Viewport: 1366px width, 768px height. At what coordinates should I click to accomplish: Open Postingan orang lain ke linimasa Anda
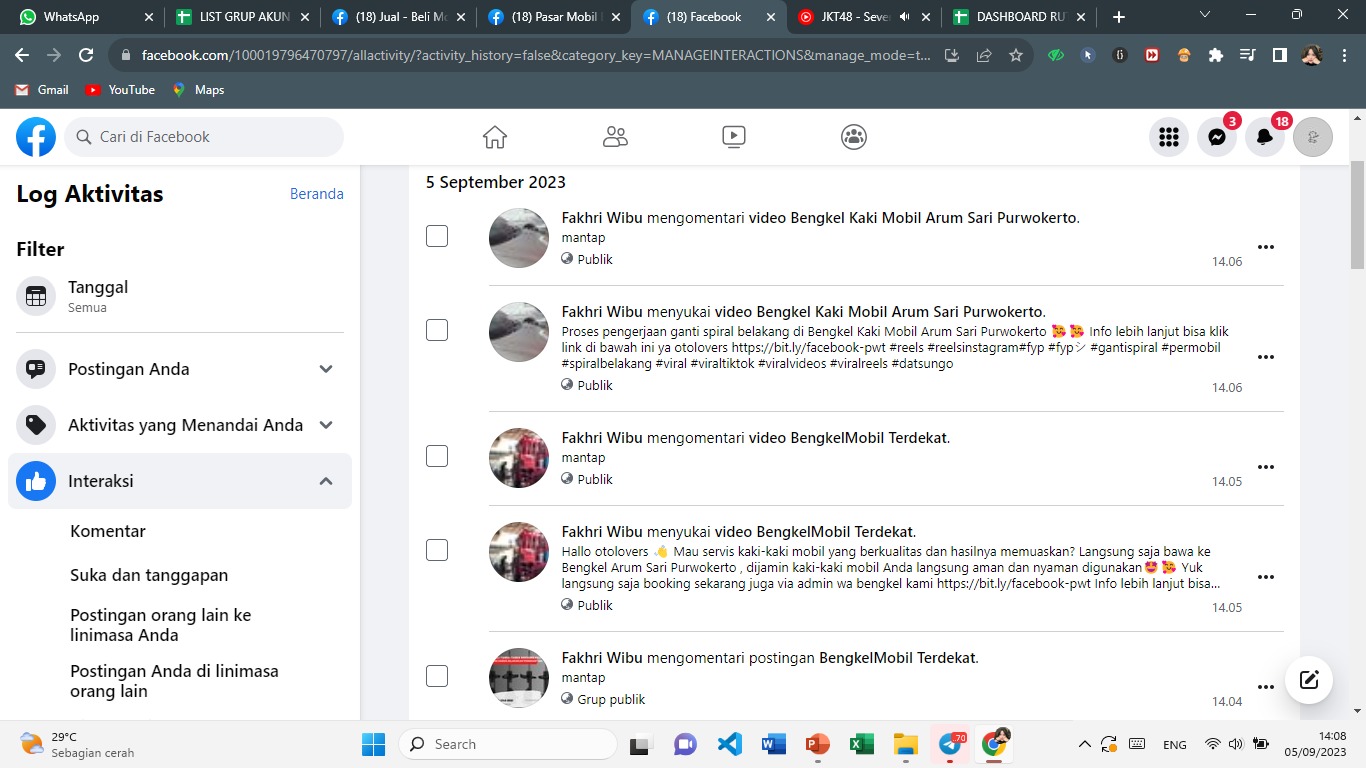click(161, 625)
